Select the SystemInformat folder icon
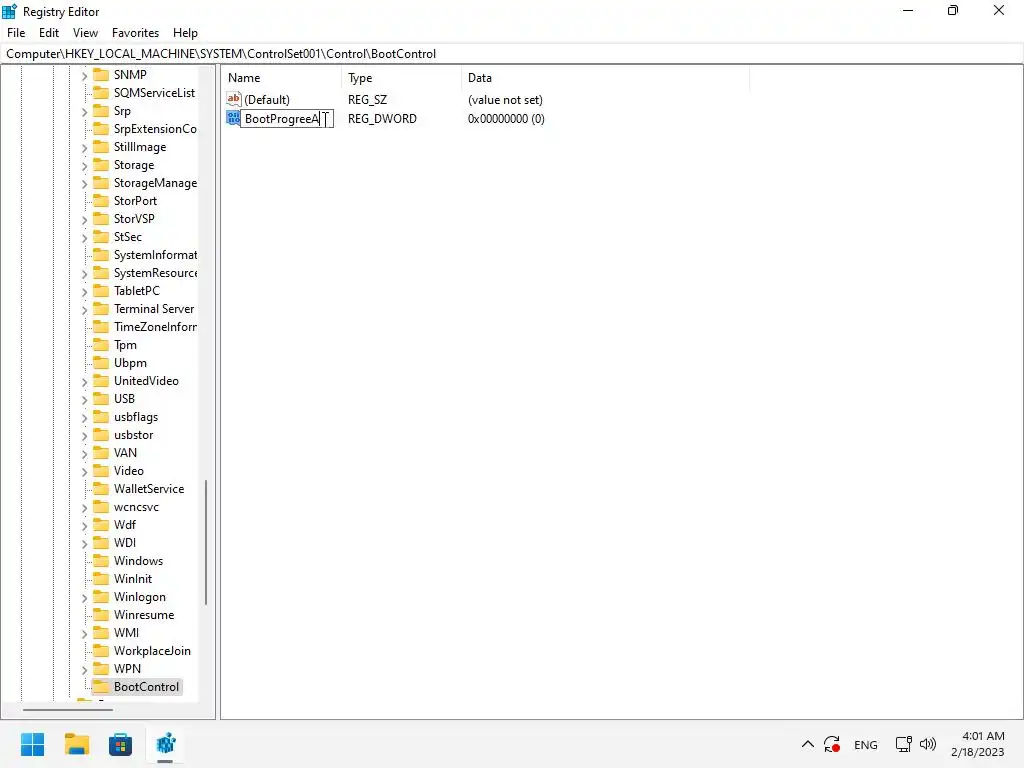The image size is (1024, 768). point(101,254)
